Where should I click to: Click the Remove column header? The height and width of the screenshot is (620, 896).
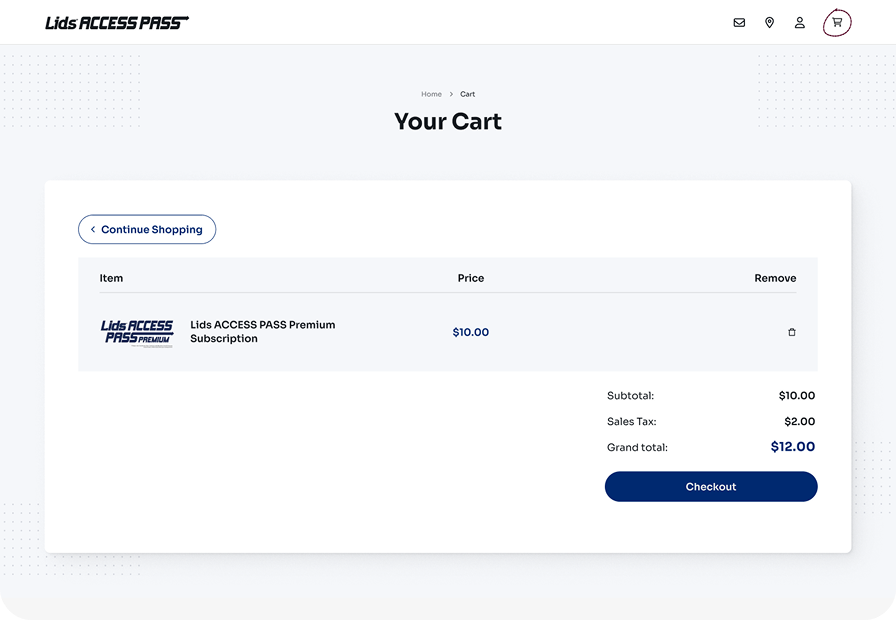pos(775,278)
